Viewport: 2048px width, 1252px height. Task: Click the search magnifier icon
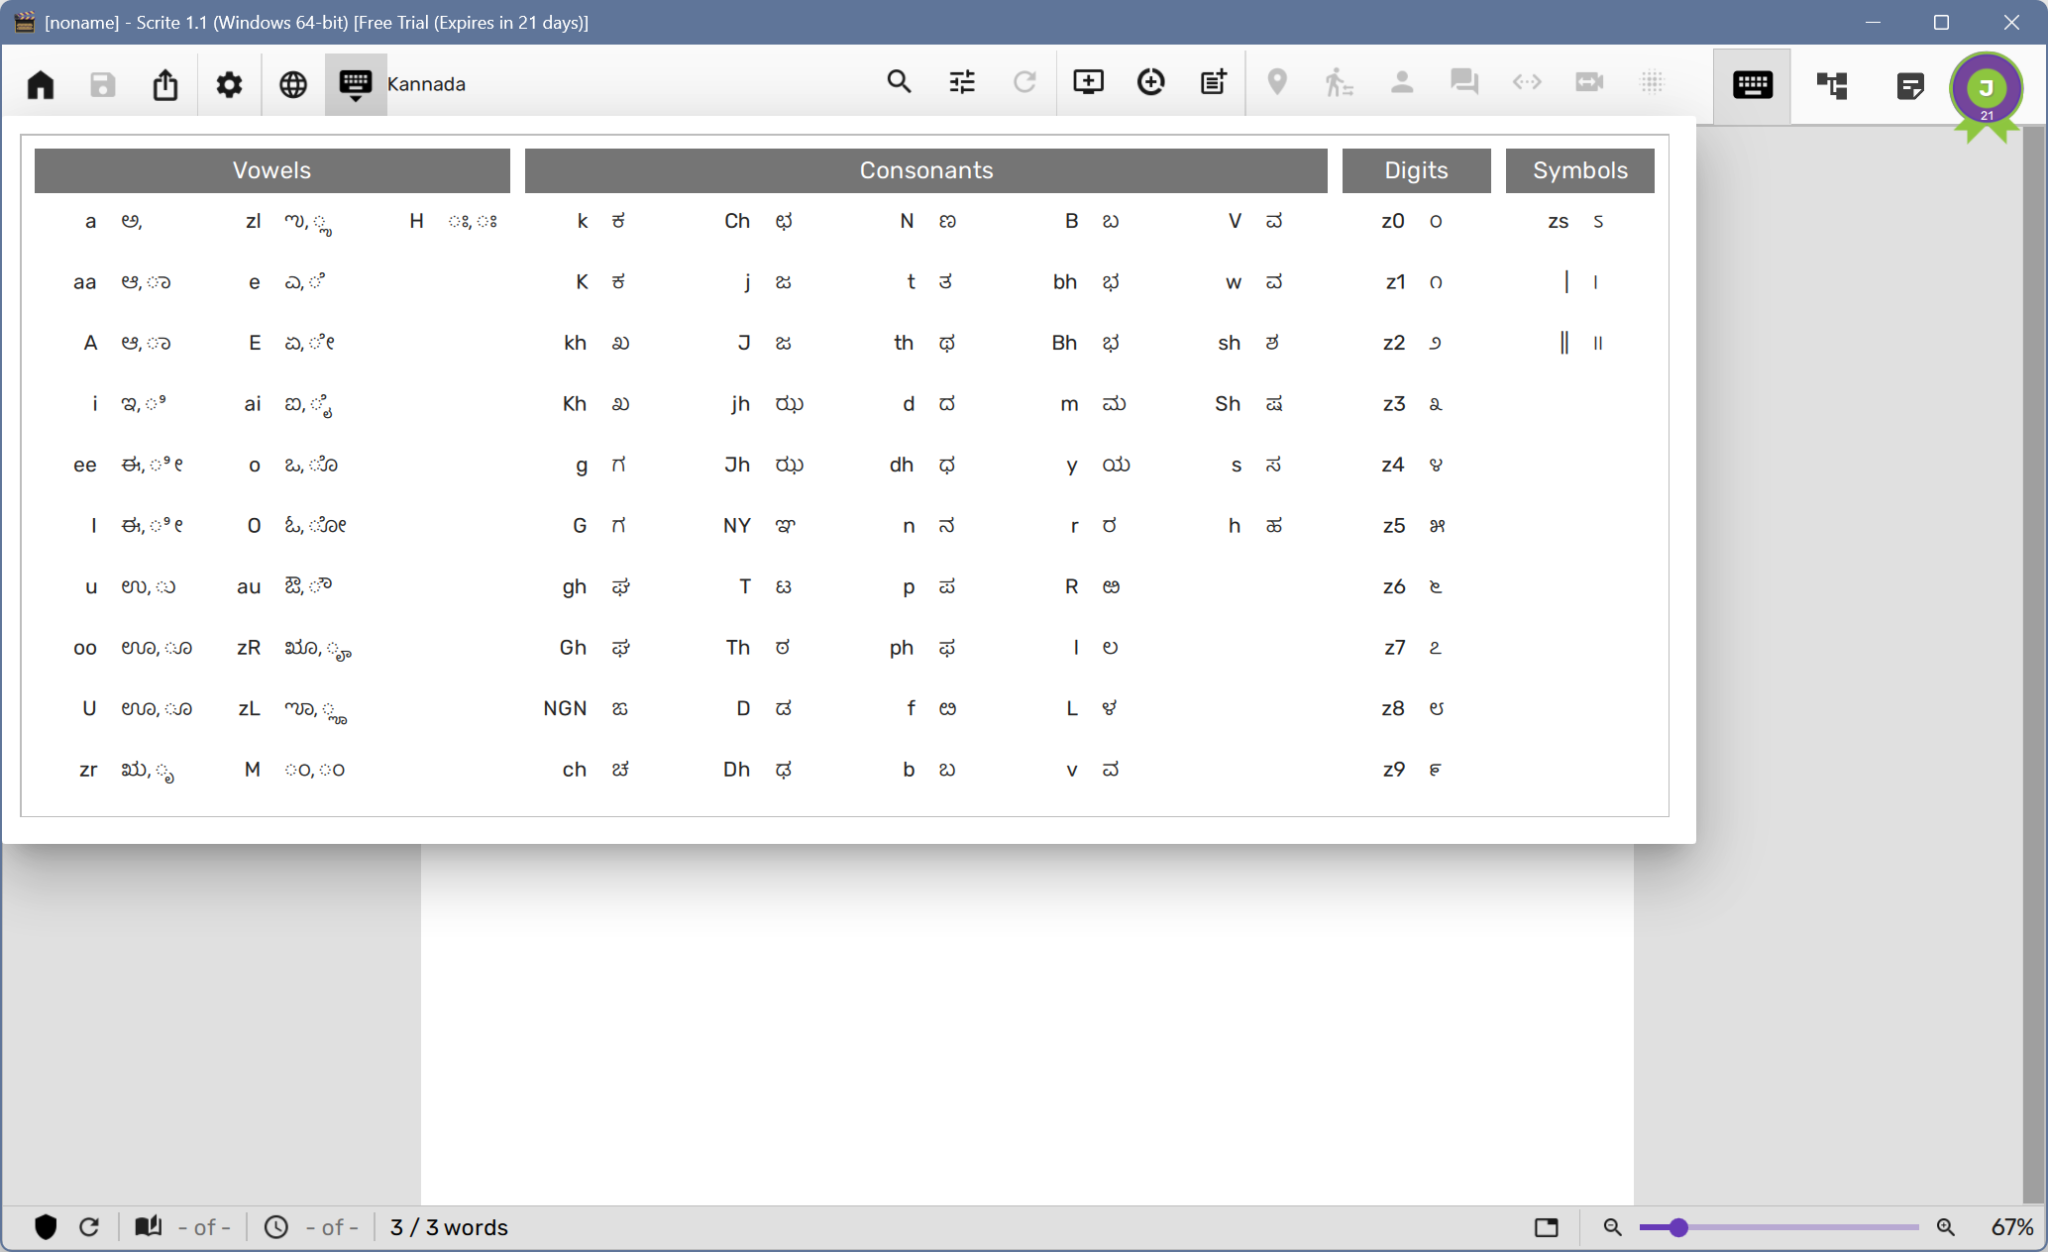click(898, 83)
